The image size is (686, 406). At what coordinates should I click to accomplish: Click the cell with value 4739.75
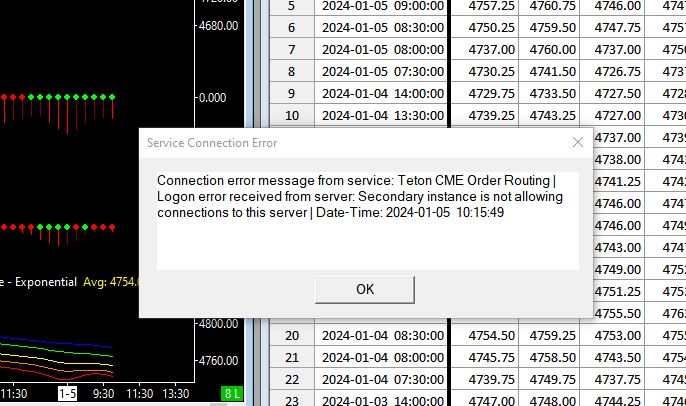(x=485, y=379)
